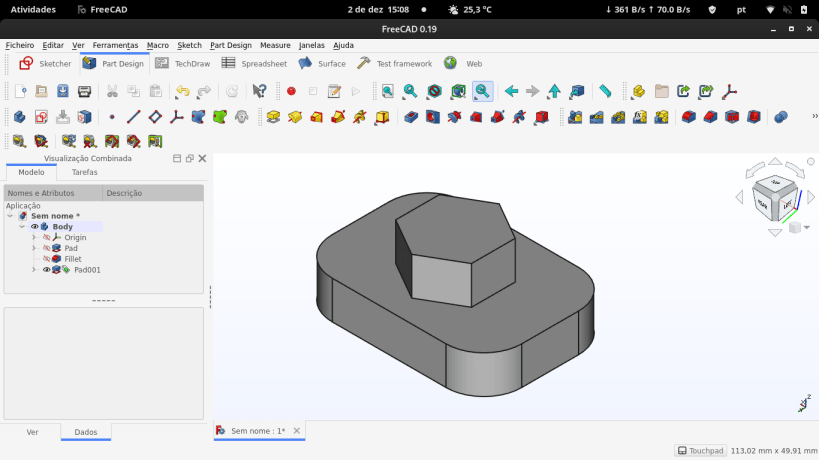Select the Fillet item in model tree
819x460 pixels.
[x=73, y=259]
